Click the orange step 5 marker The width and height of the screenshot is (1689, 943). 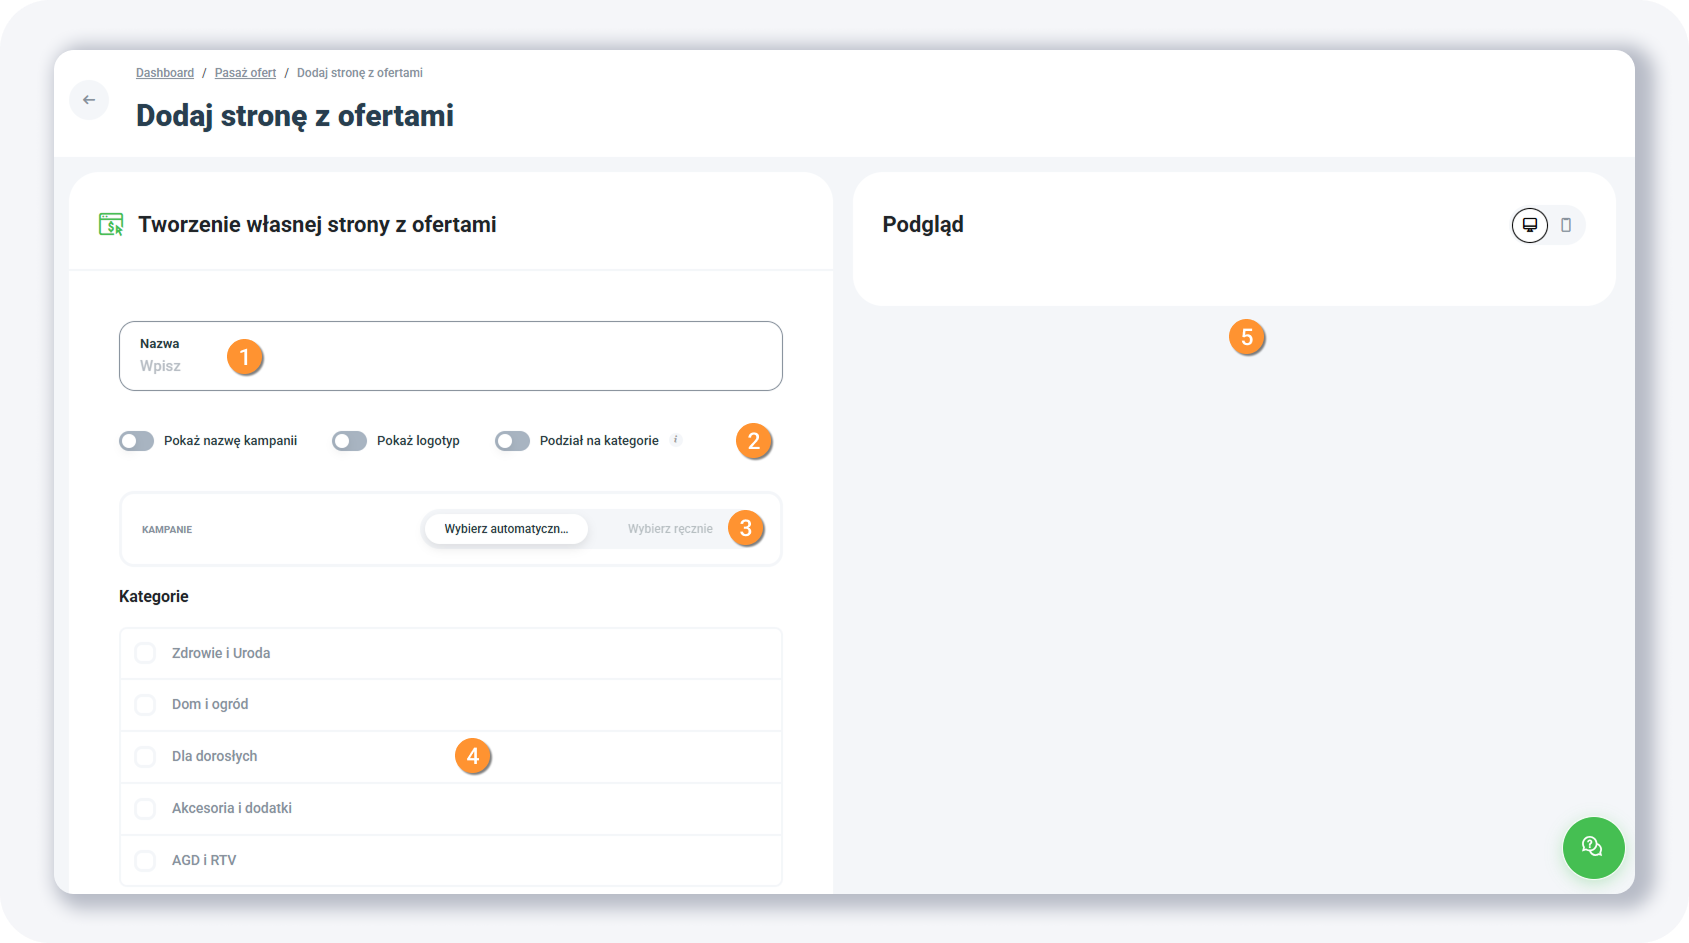pyautogui.click(x=1247, y=338)
